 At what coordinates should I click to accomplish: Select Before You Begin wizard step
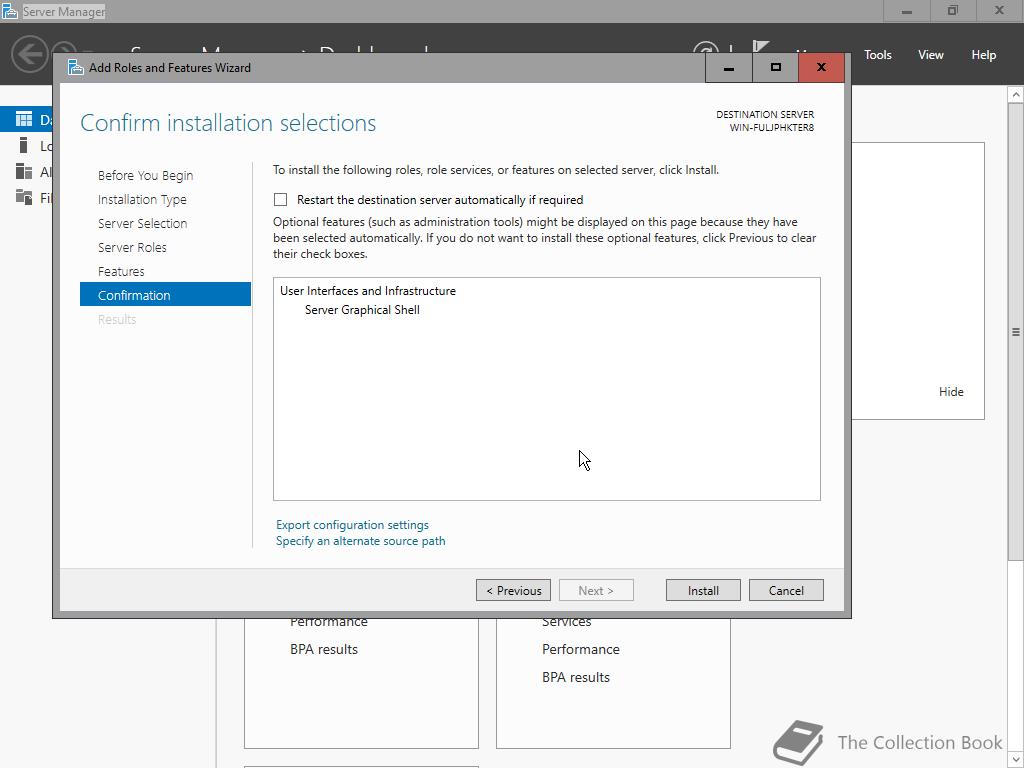point(146,176)
